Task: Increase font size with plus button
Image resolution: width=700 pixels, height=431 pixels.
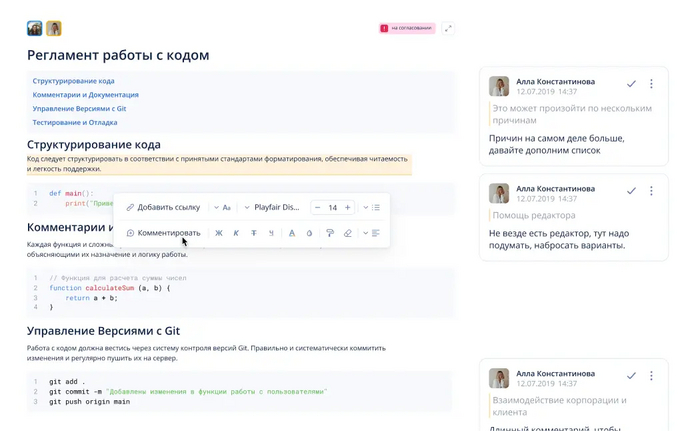Action: pos(347,207)
